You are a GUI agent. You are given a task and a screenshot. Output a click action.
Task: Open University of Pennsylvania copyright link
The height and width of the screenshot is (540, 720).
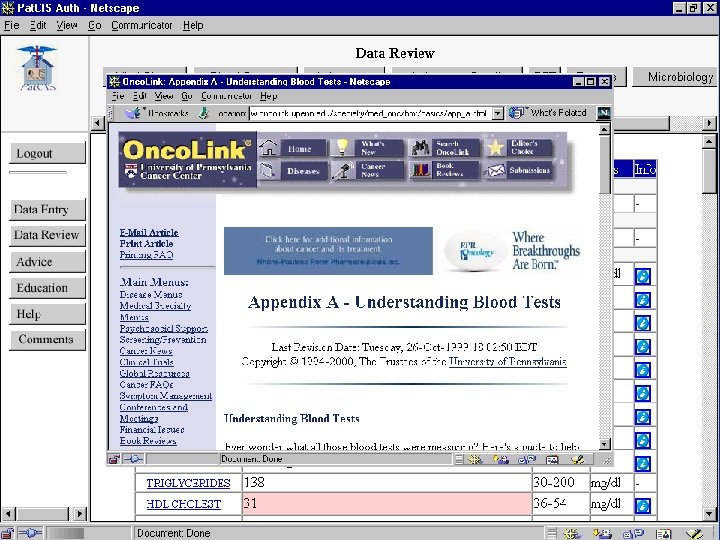click(x=507, y=362)
